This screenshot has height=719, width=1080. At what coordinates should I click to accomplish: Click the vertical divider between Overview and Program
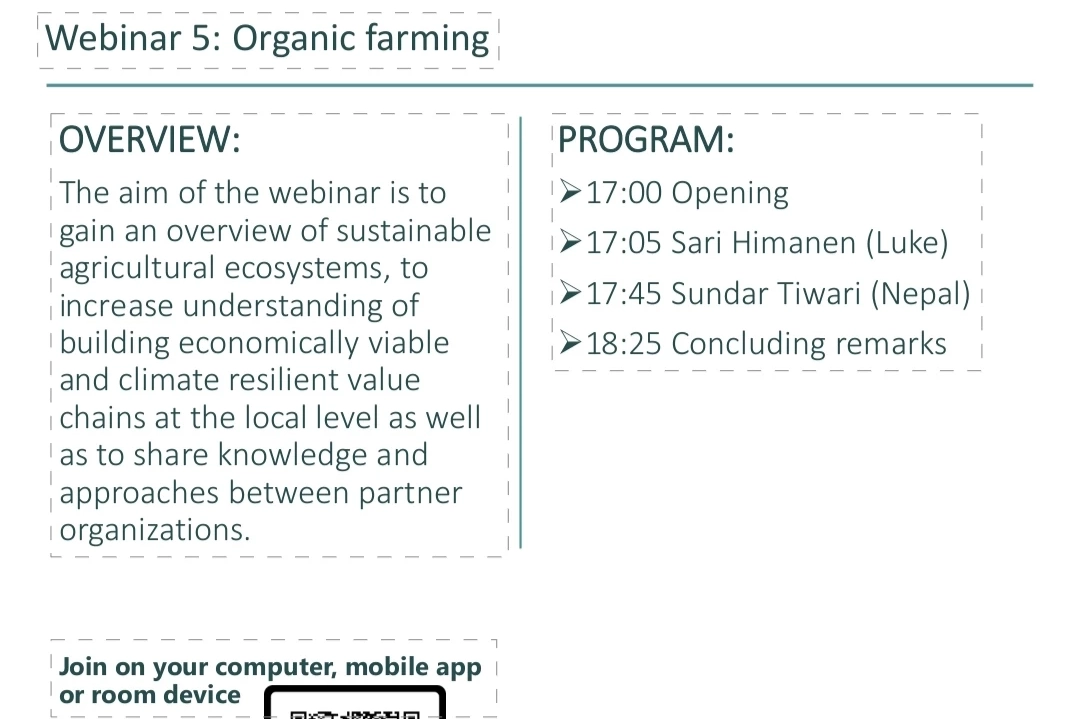[521, 330]
